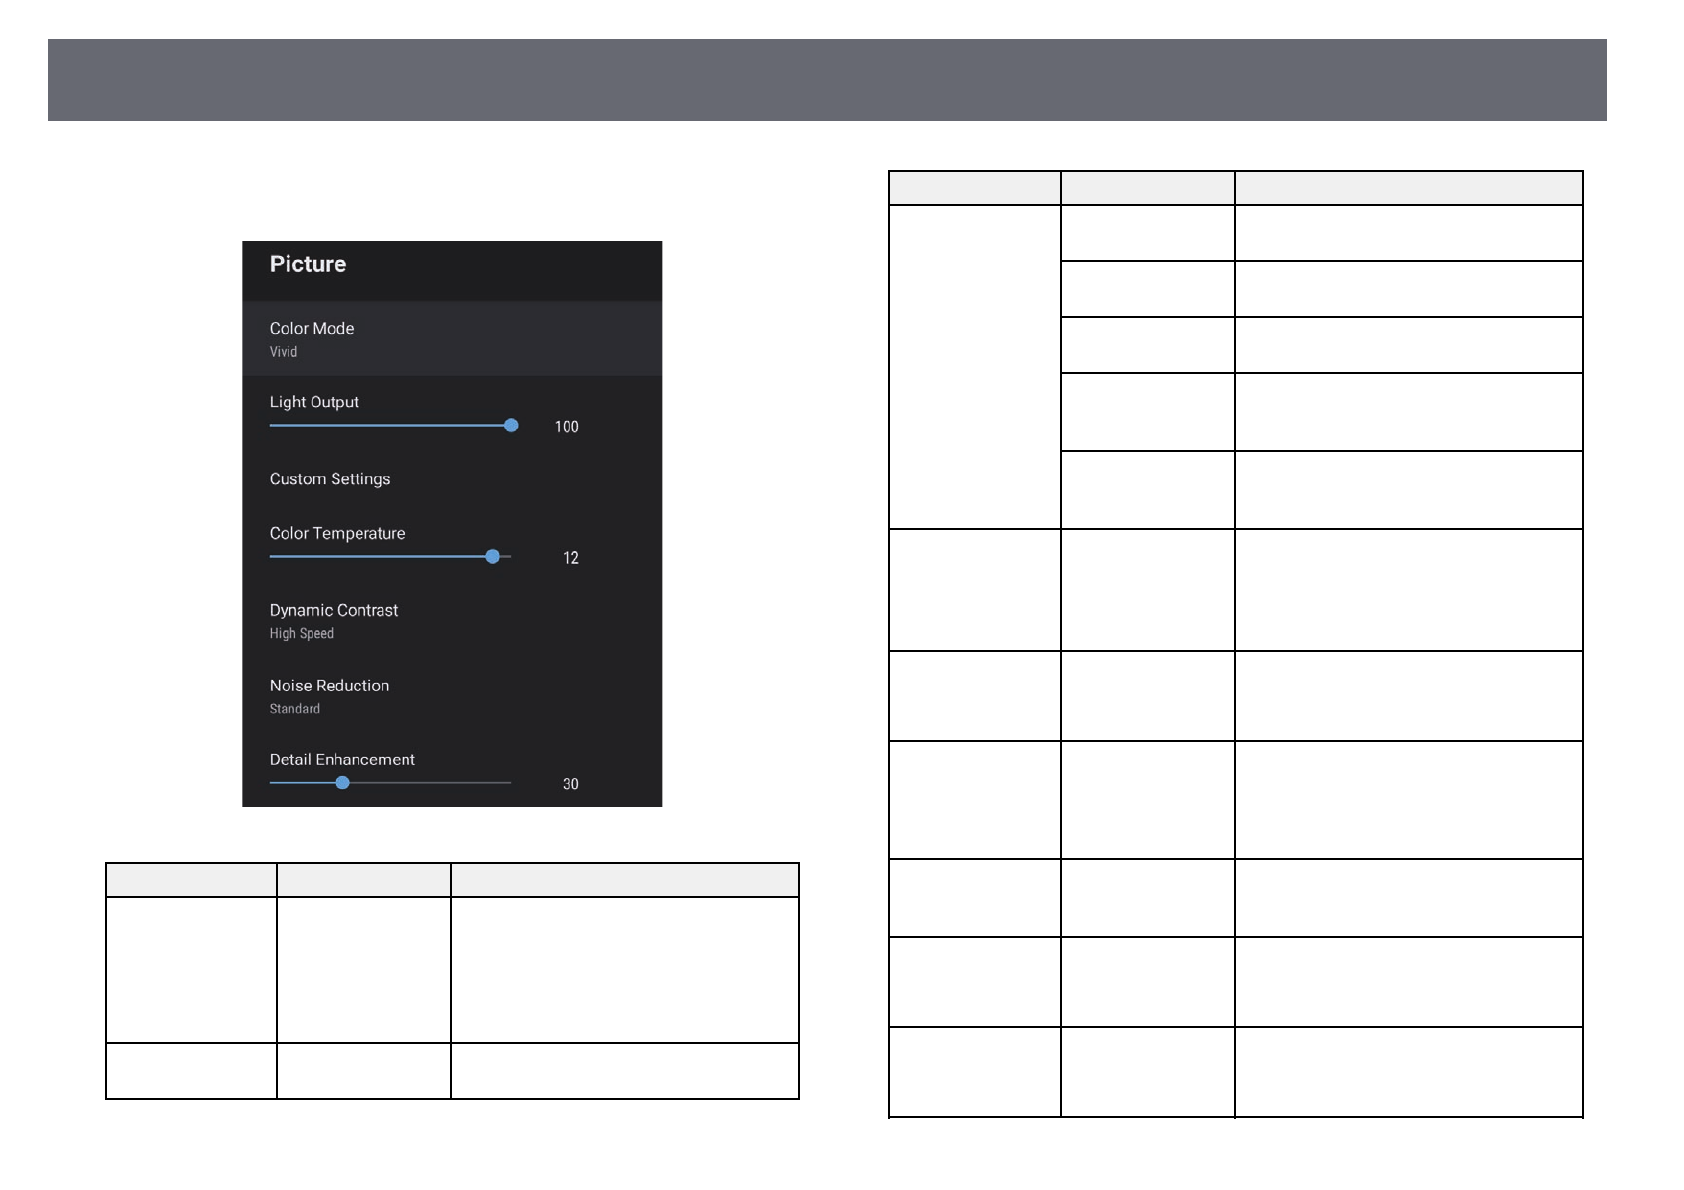This screenshot has height=1190, width=1684.
Task: Open Custom Settings in Picture menu
Action: click(x=330, y=479)
